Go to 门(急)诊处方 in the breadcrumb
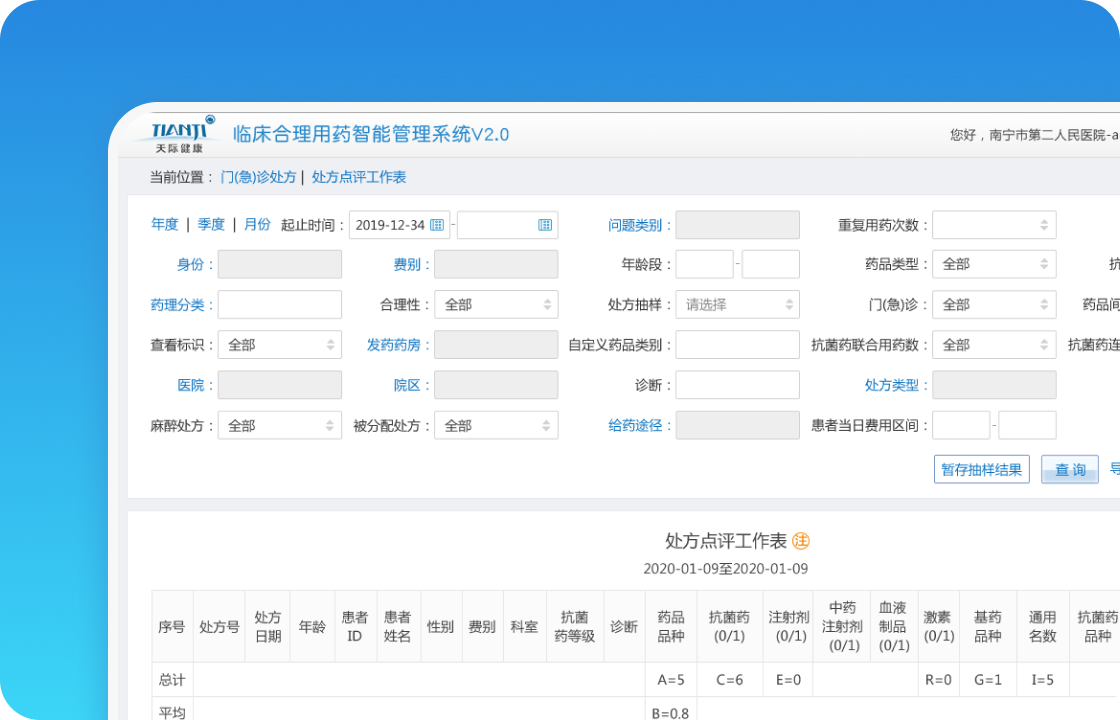This screenshot has width=1120, height=720. click(x=258, y=177)
